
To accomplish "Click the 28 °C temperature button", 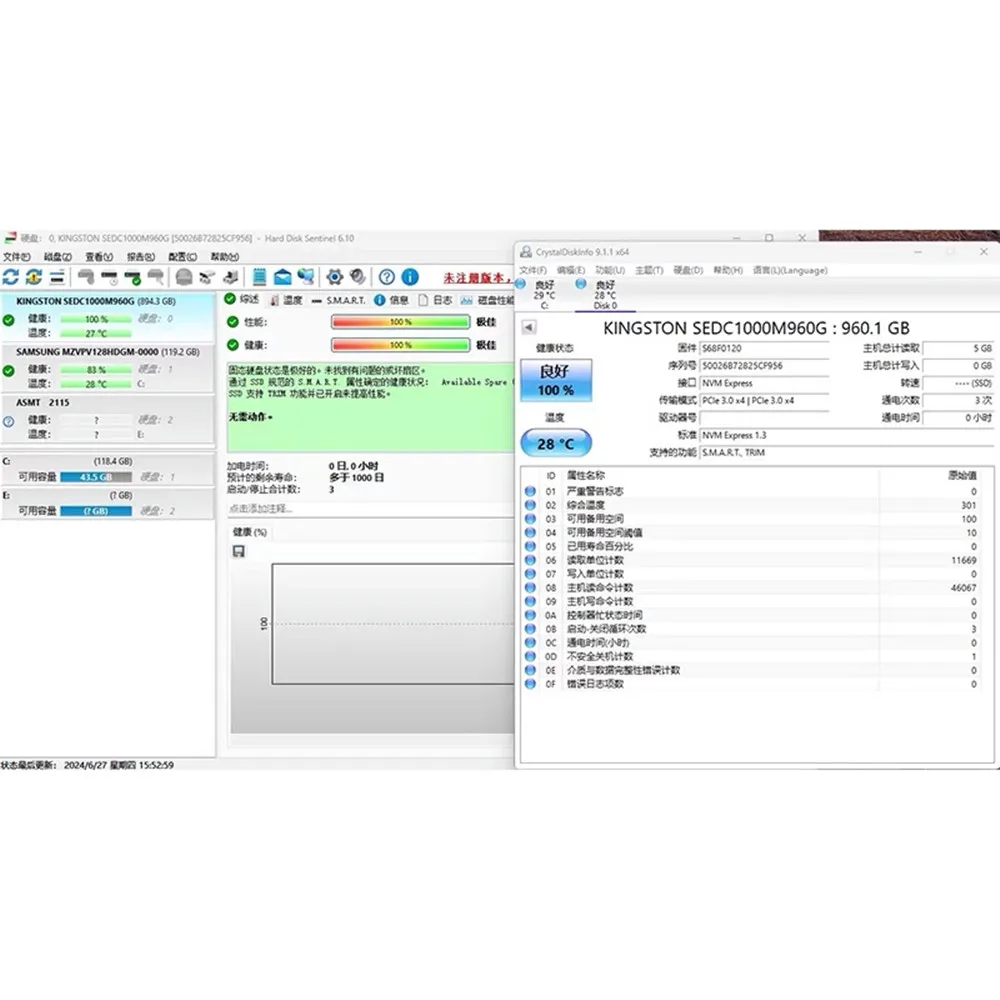I will point(556,443).
